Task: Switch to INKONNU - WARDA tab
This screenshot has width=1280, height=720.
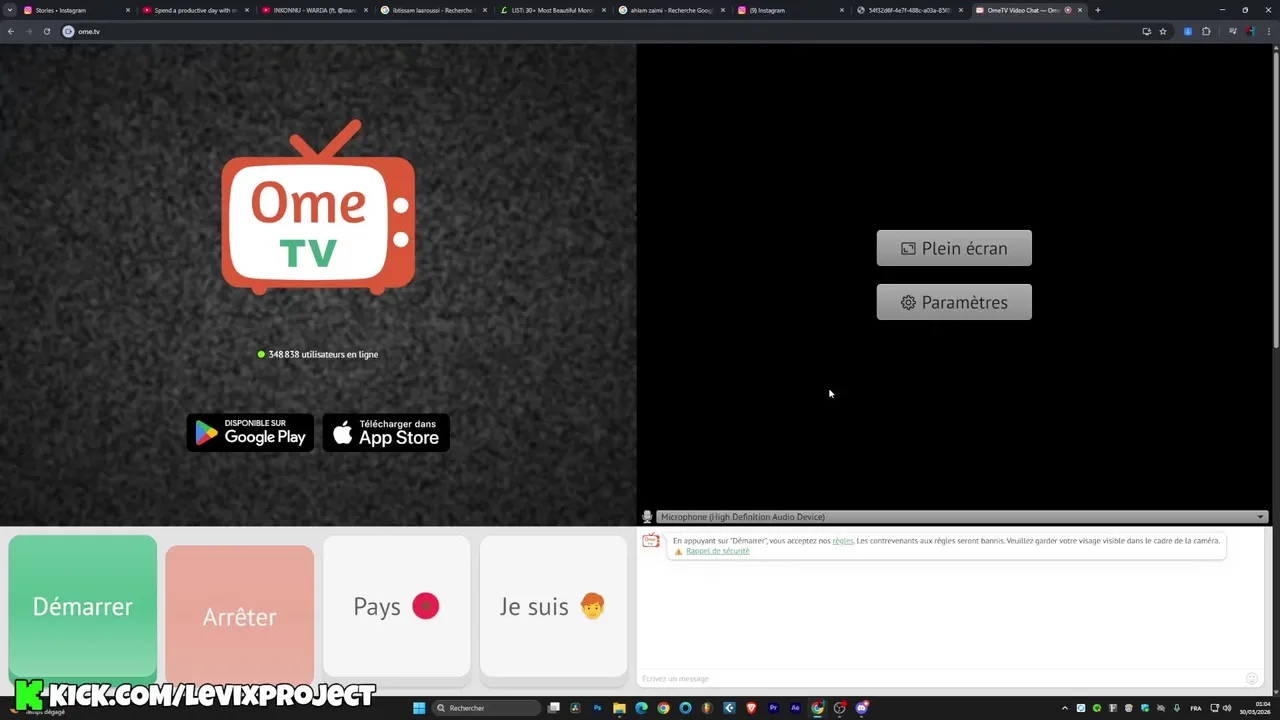Action: tap(313, 10)
